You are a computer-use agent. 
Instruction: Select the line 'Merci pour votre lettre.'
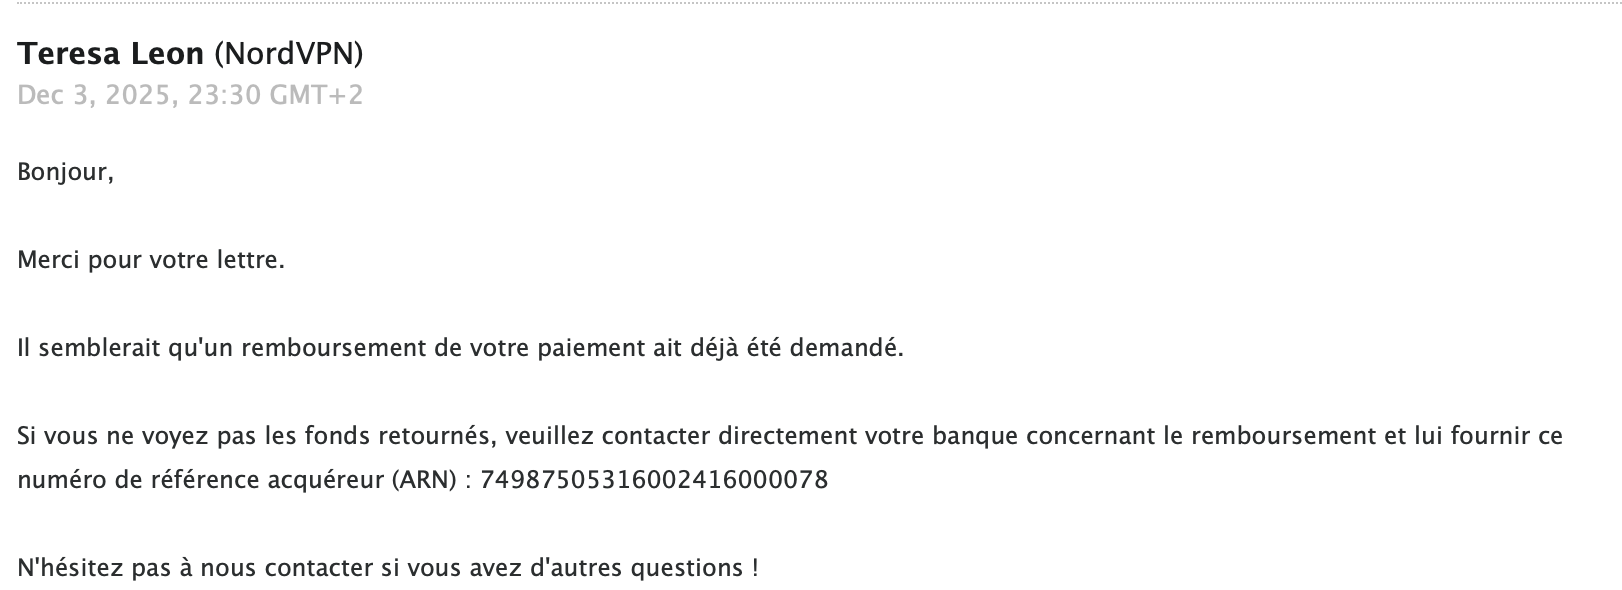[x=151, y=261]
